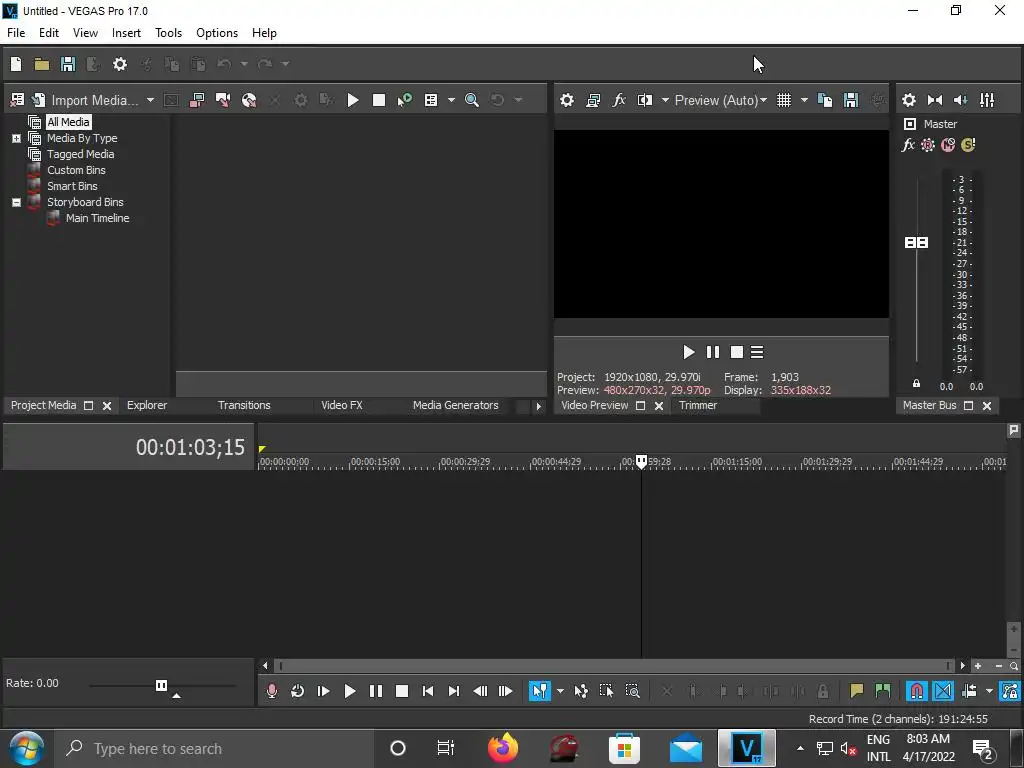Expand Media By Type tree node
The image size is (1024, 768).
coord(16,138)
